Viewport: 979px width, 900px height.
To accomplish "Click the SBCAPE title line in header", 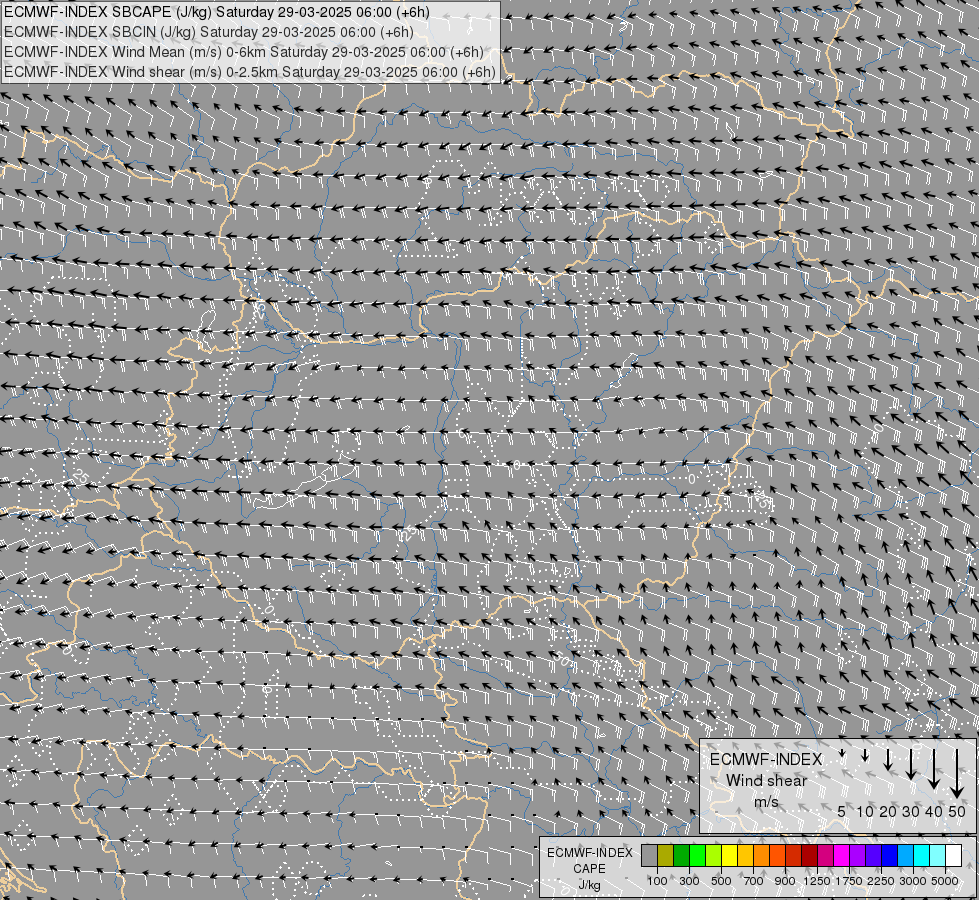I will point(217,12).
